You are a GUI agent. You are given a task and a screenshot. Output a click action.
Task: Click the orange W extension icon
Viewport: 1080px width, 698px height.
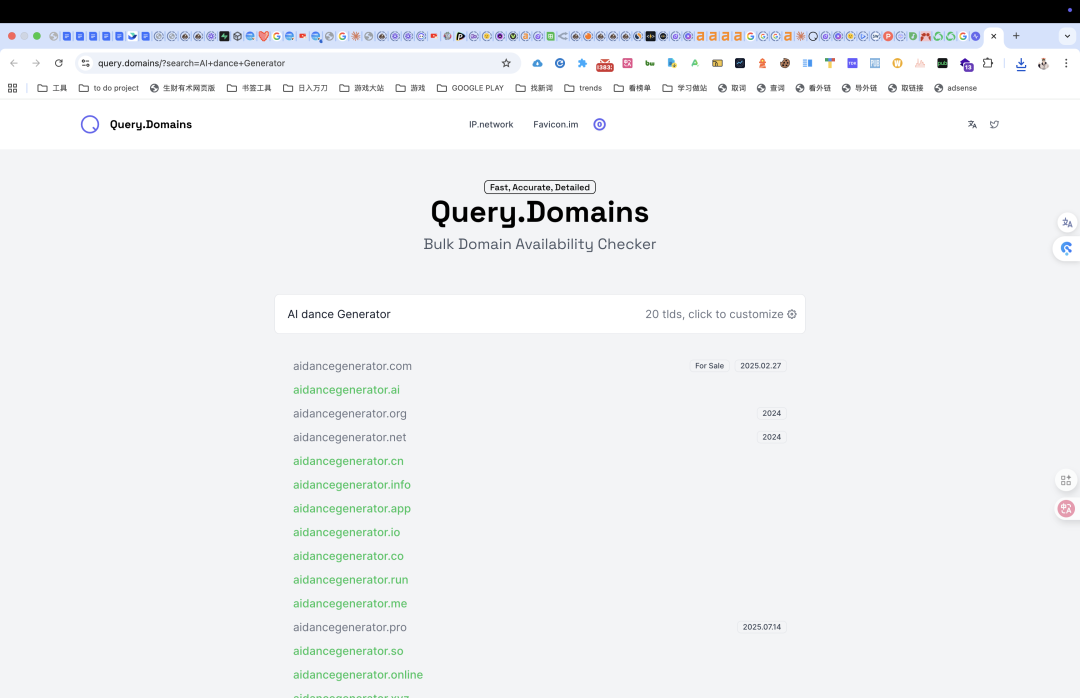point(897,63)
